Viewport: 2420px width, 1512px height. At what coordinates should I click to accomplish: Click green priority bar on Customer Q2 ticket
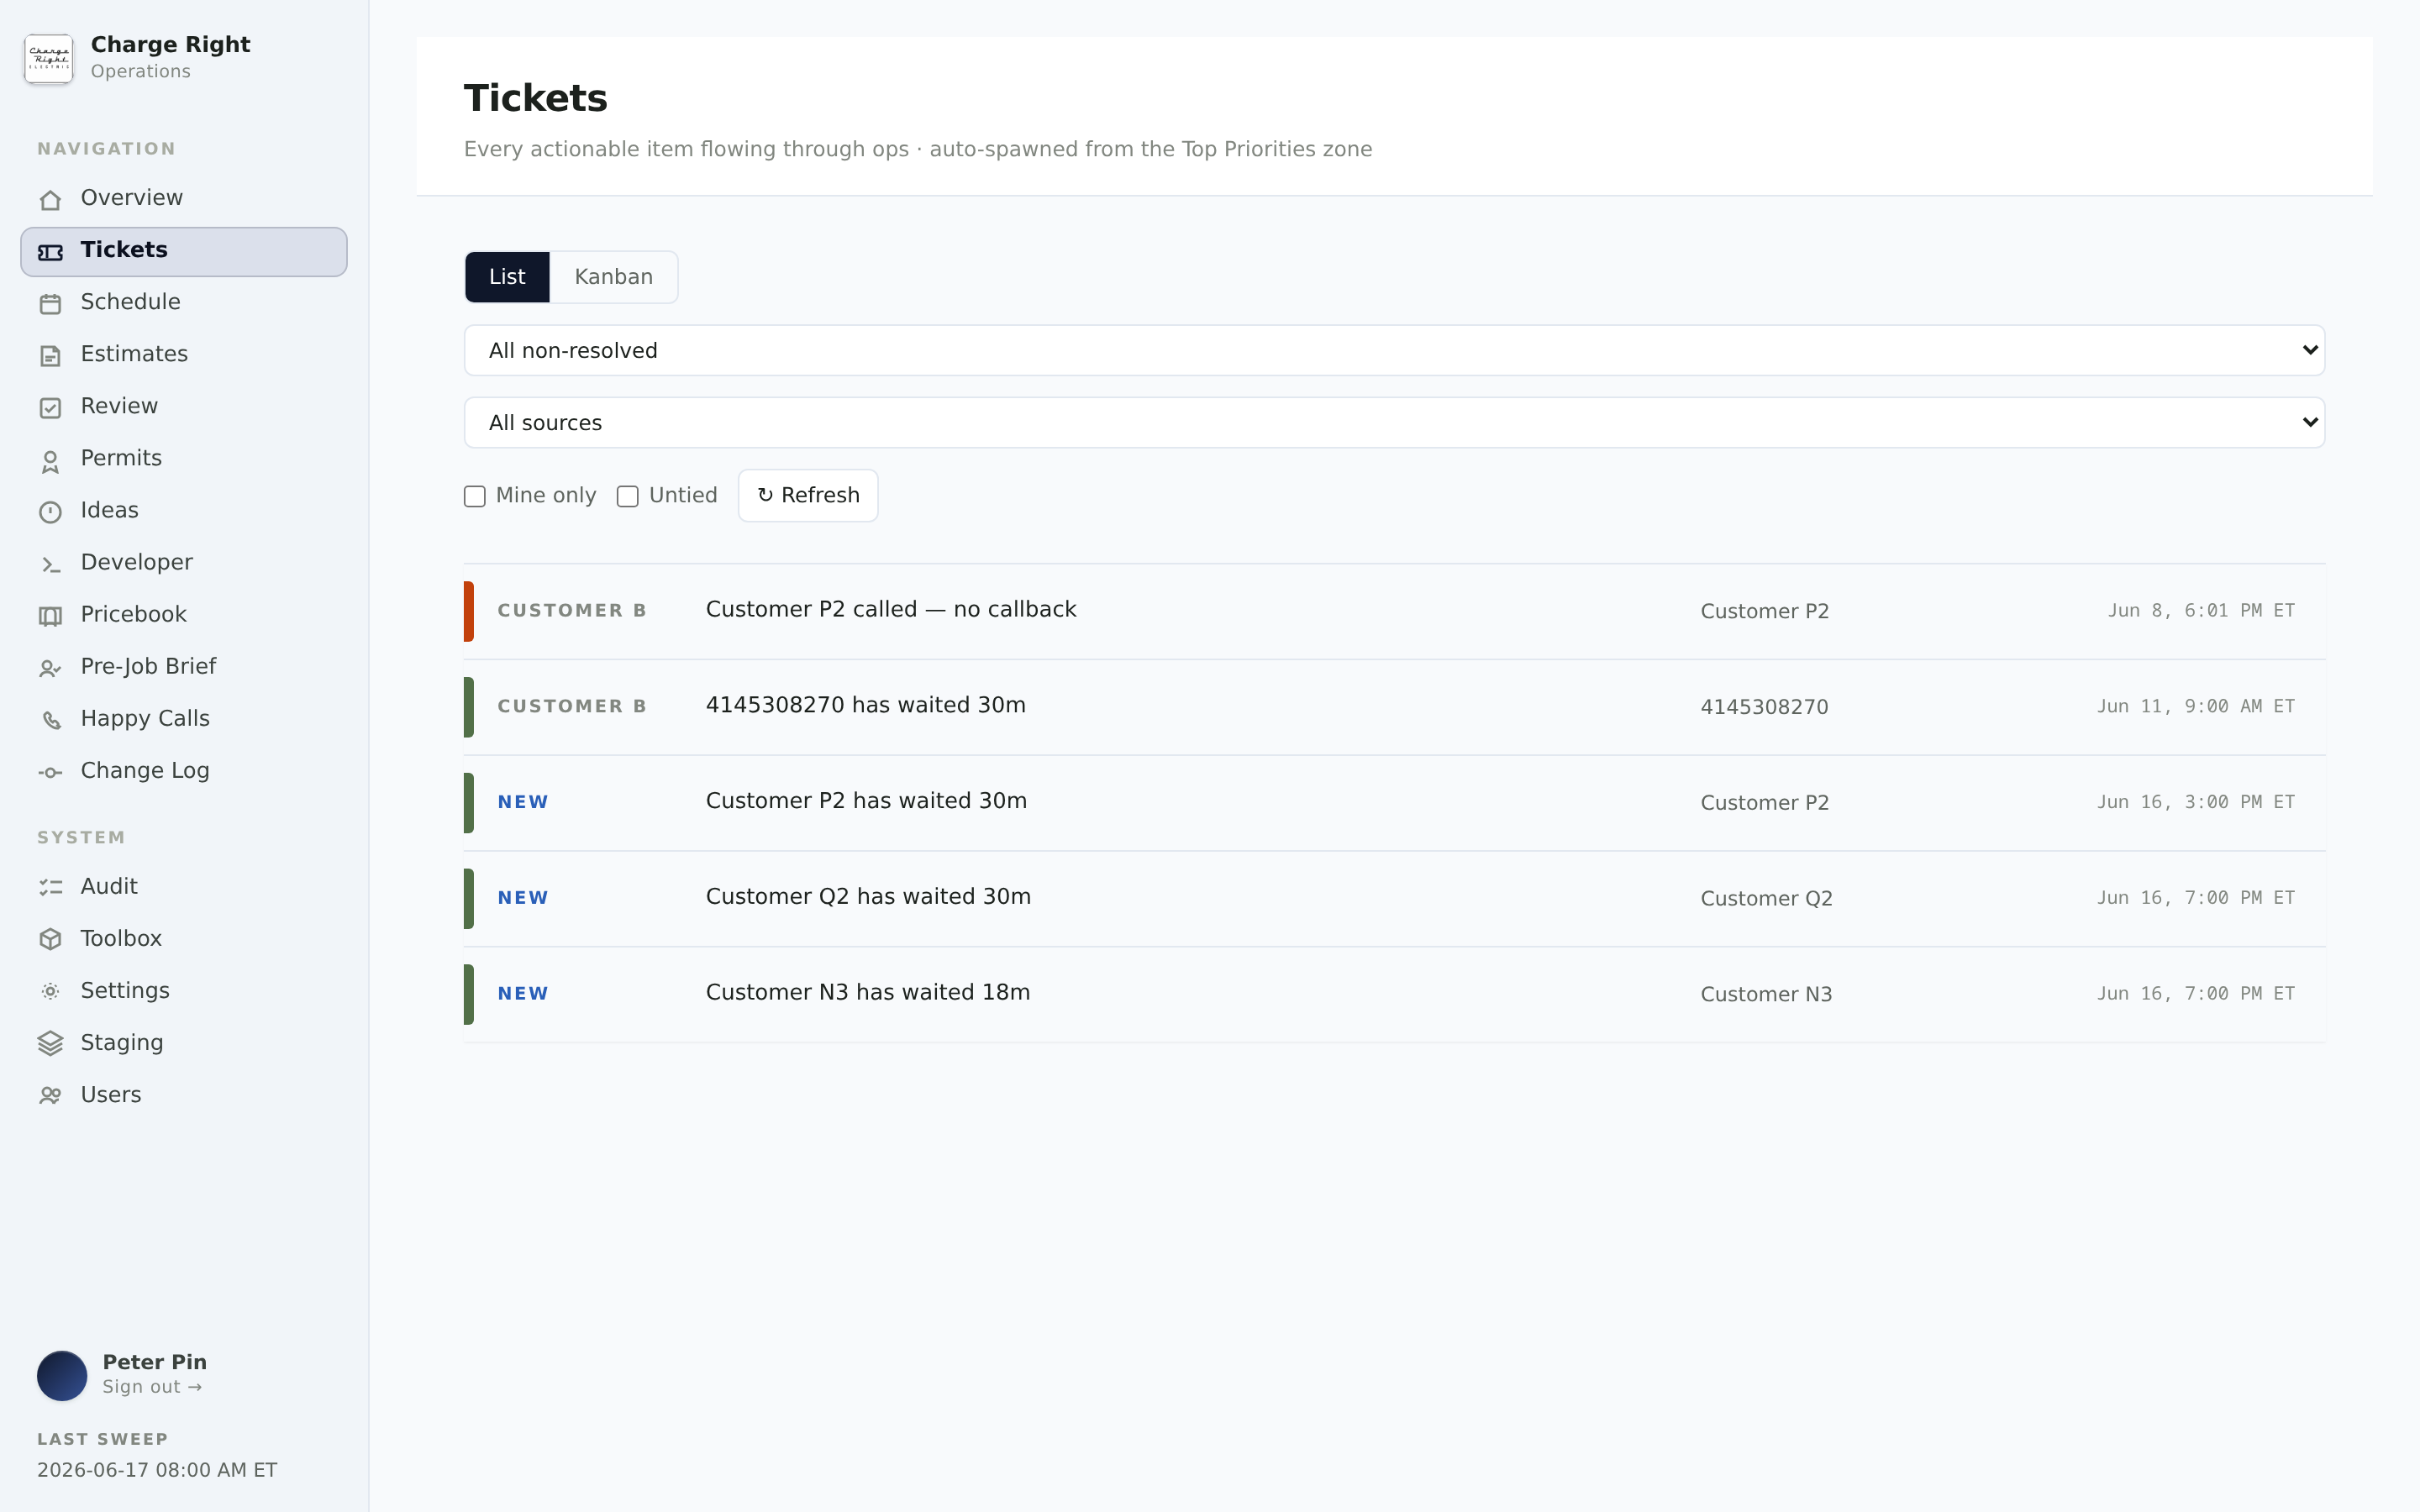pyautogui.click(x=469, y=899)
